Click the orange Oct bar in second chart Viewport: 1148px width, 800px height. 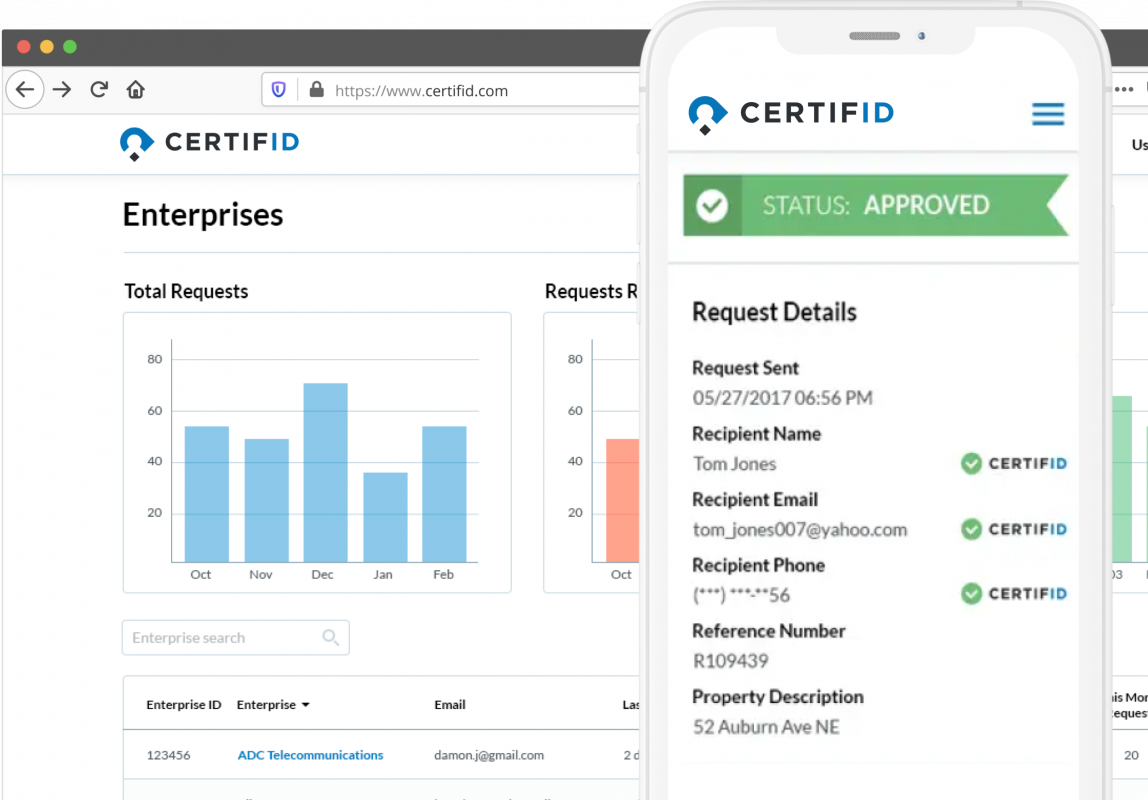click(x=622, y=501)
